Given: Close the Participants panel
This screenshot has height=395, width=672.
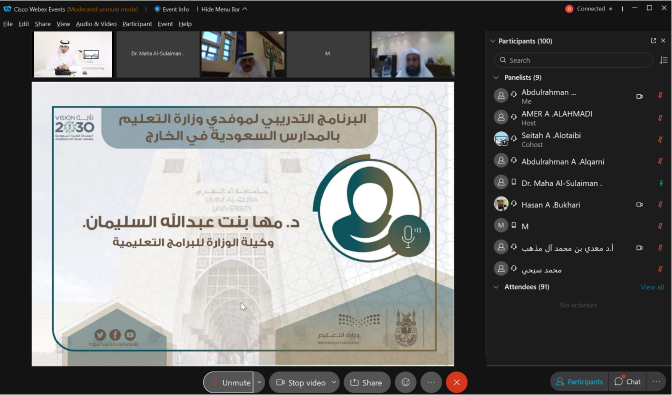Looking at the screenshot, I should click(x=663, y=41).
